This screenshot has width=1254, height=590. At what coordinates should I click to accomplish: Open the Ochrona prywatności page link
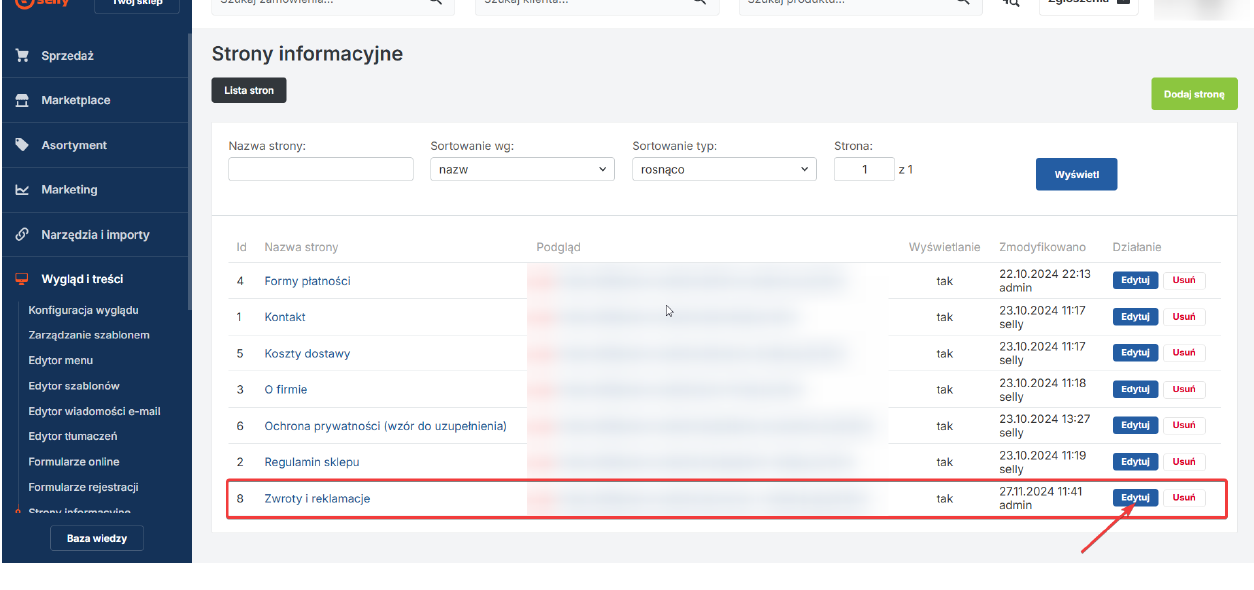coord(385,426)
